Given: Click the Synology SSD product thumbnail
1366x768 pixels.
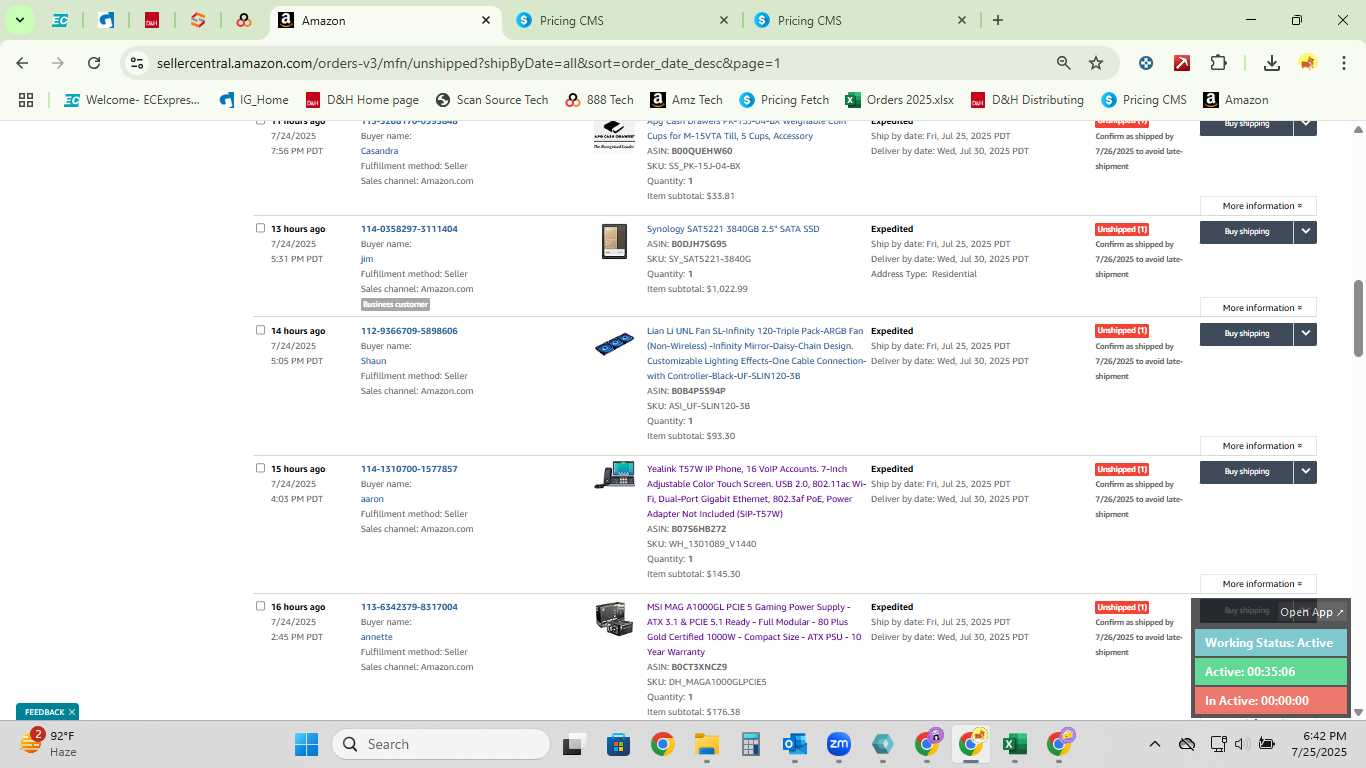Looking at the screenshot, I should (614, 241).
